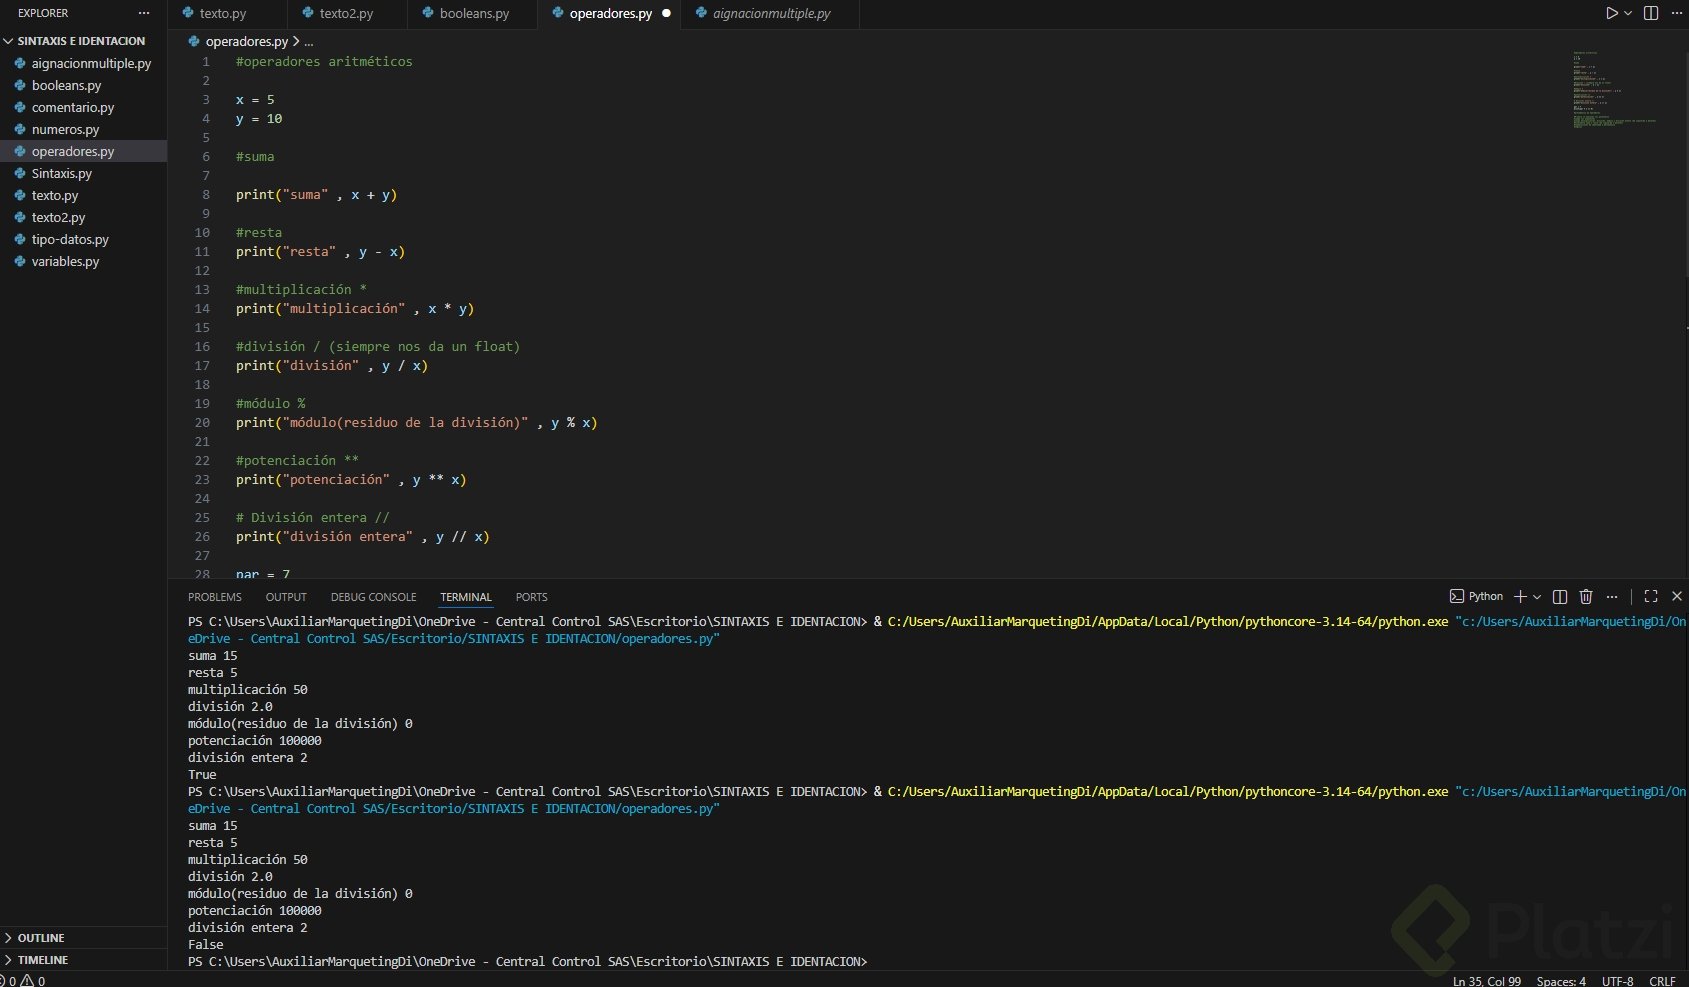Add a new terminal with plus icon
Screen dimensions: 1689x987
1520,597
